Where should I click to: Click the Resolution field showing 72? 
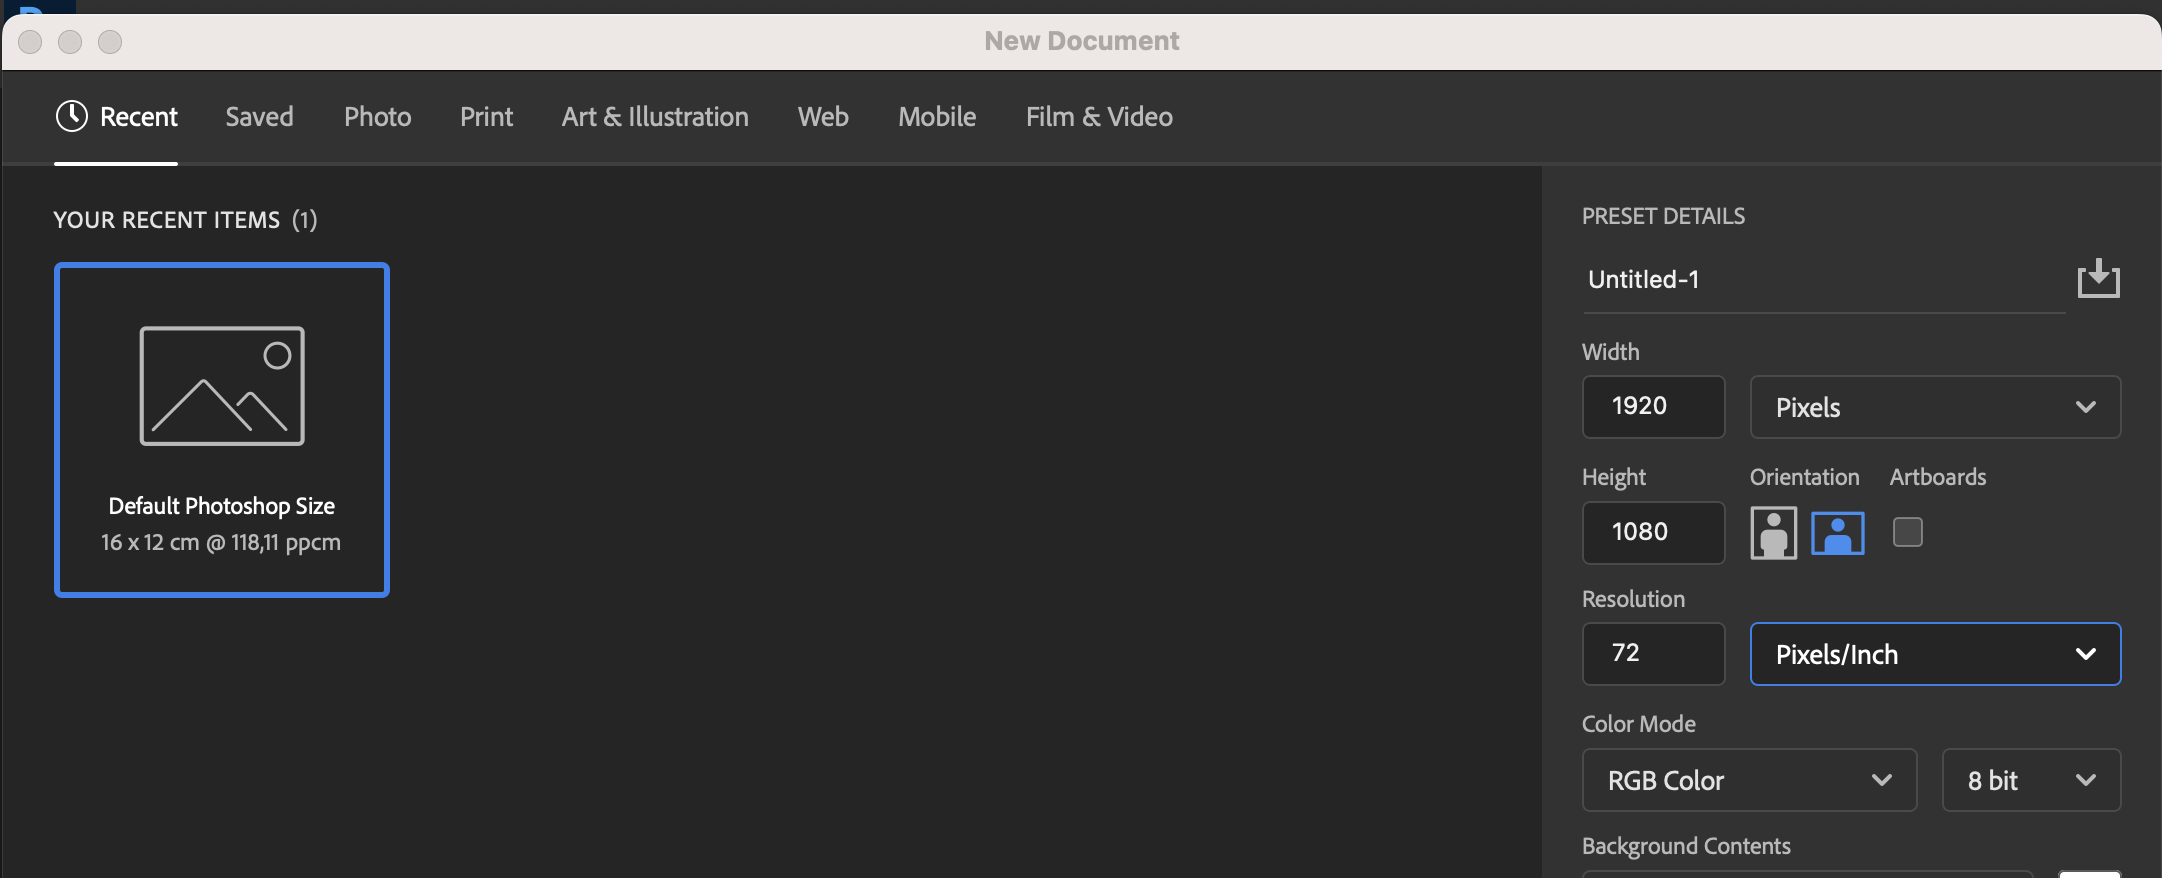point(1653,653)
